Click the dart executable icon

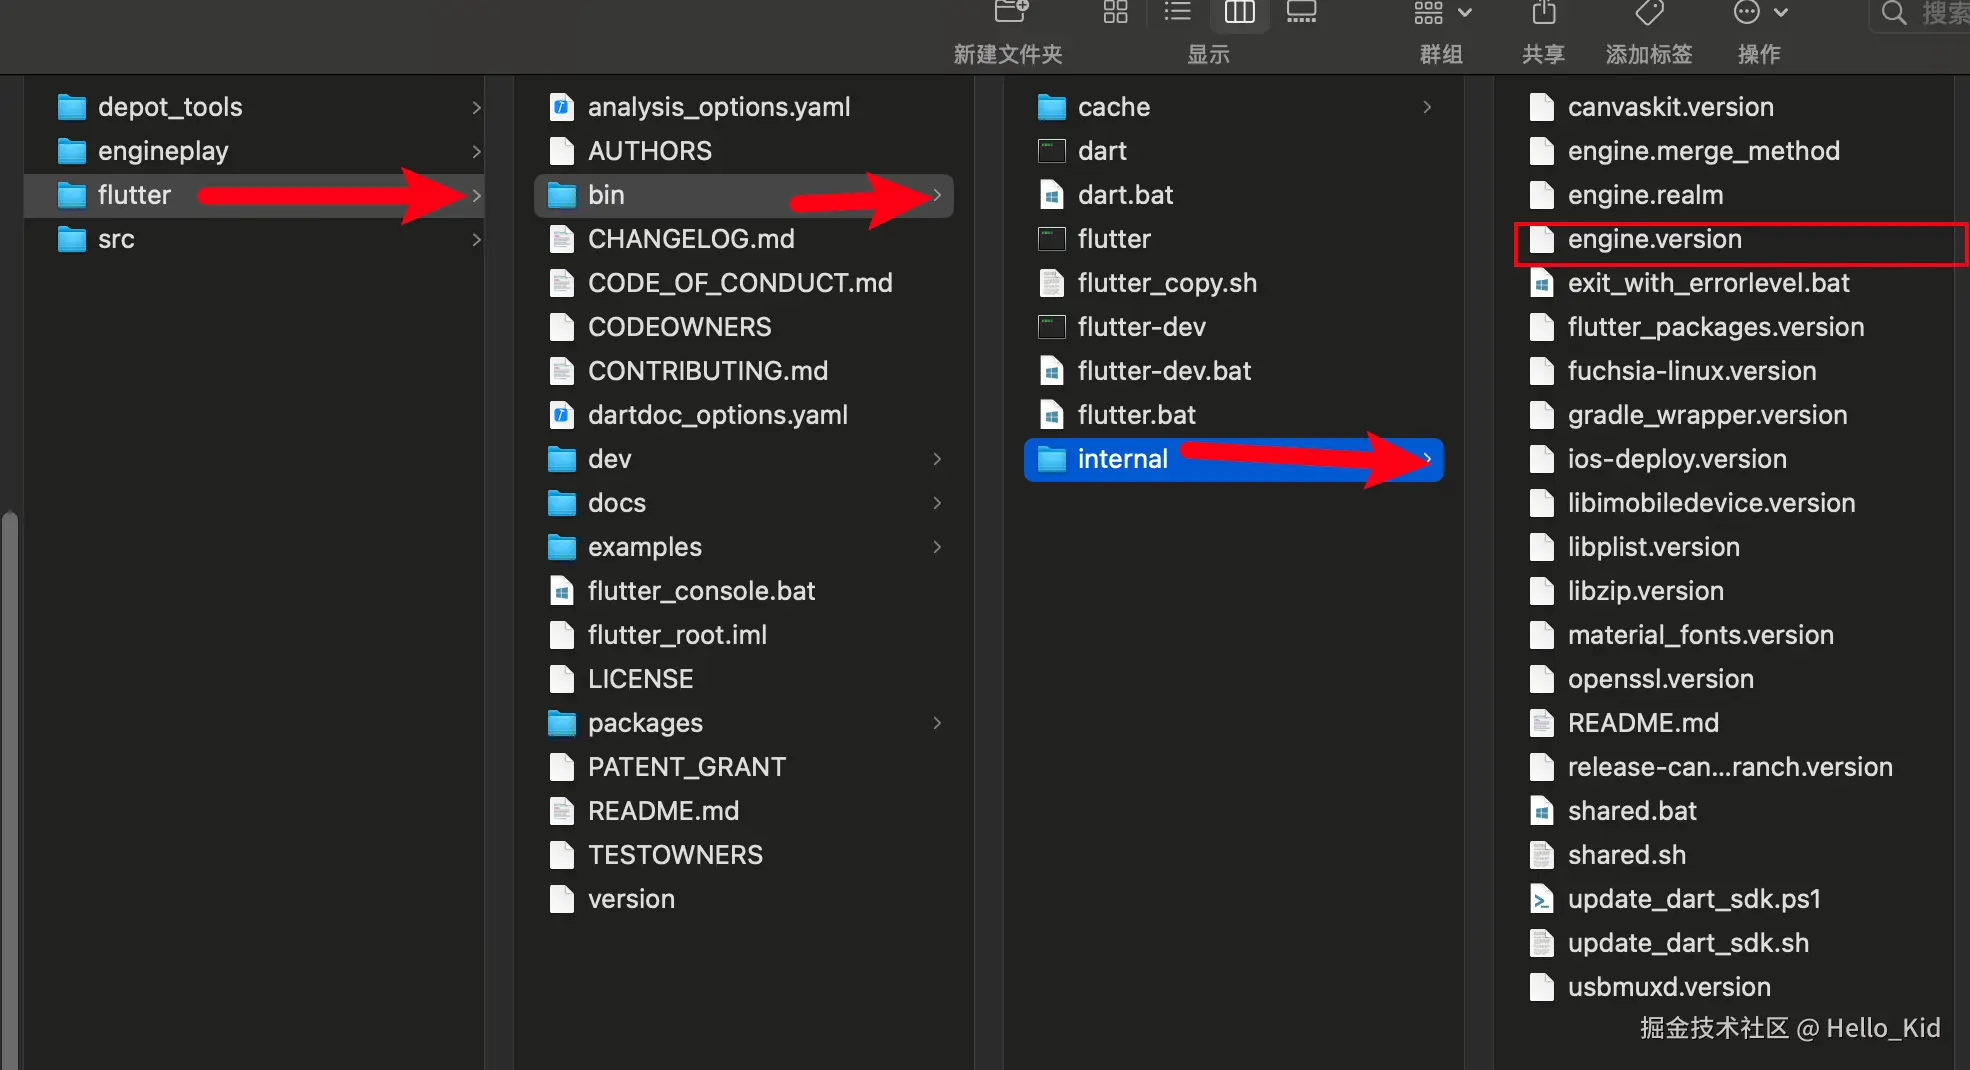coord(1052,151)
